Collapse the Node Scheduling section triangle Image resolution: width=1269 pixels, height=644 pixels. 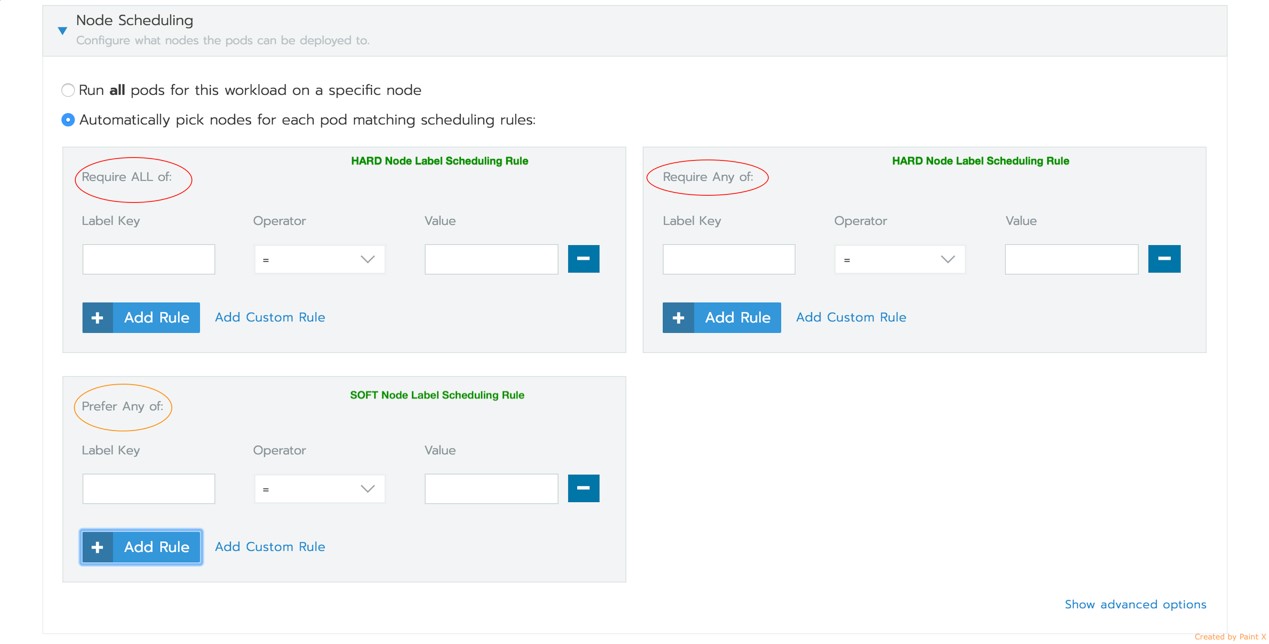pos(62,31)
